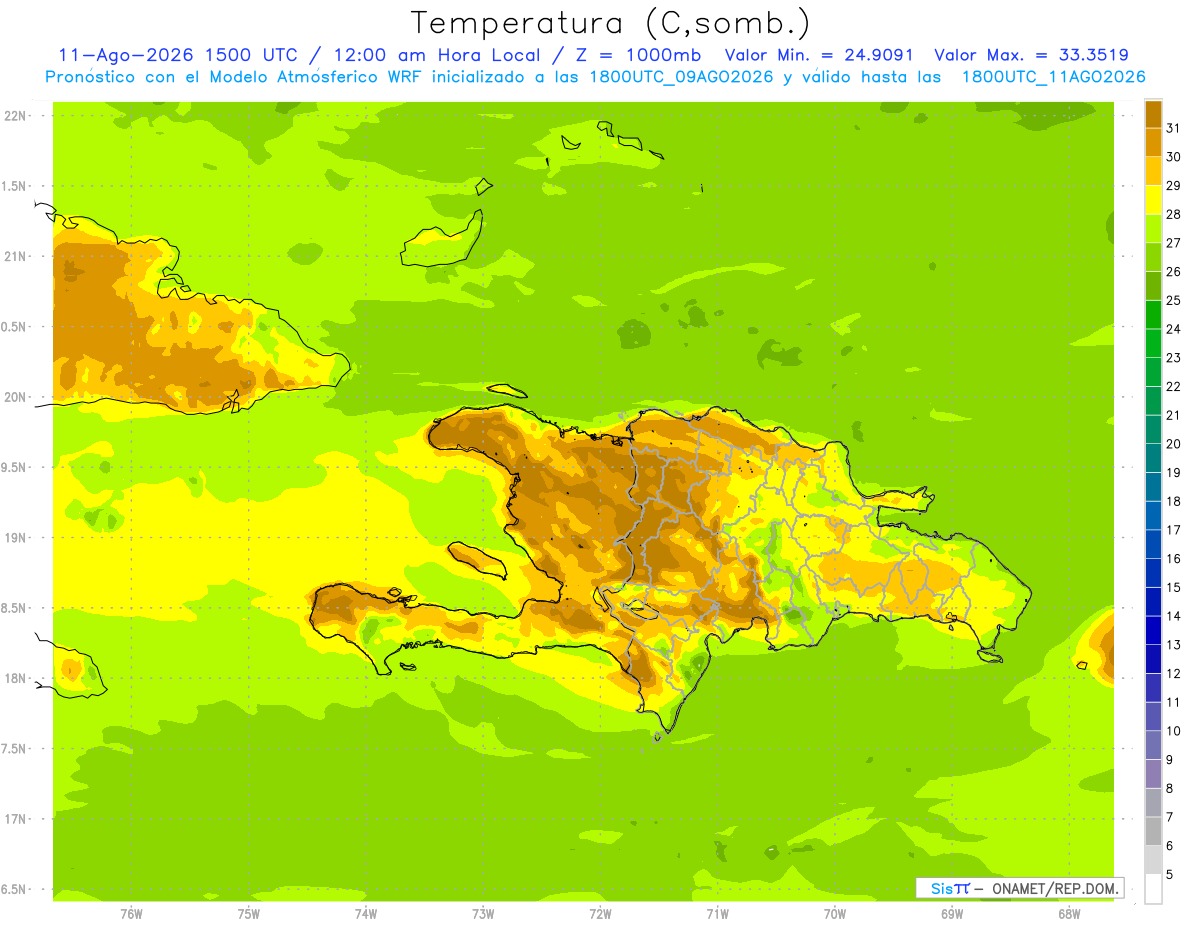This screenshot has height=927, width=1200.
Task: Click the '75W' longitude axis label
Action: 249,913
